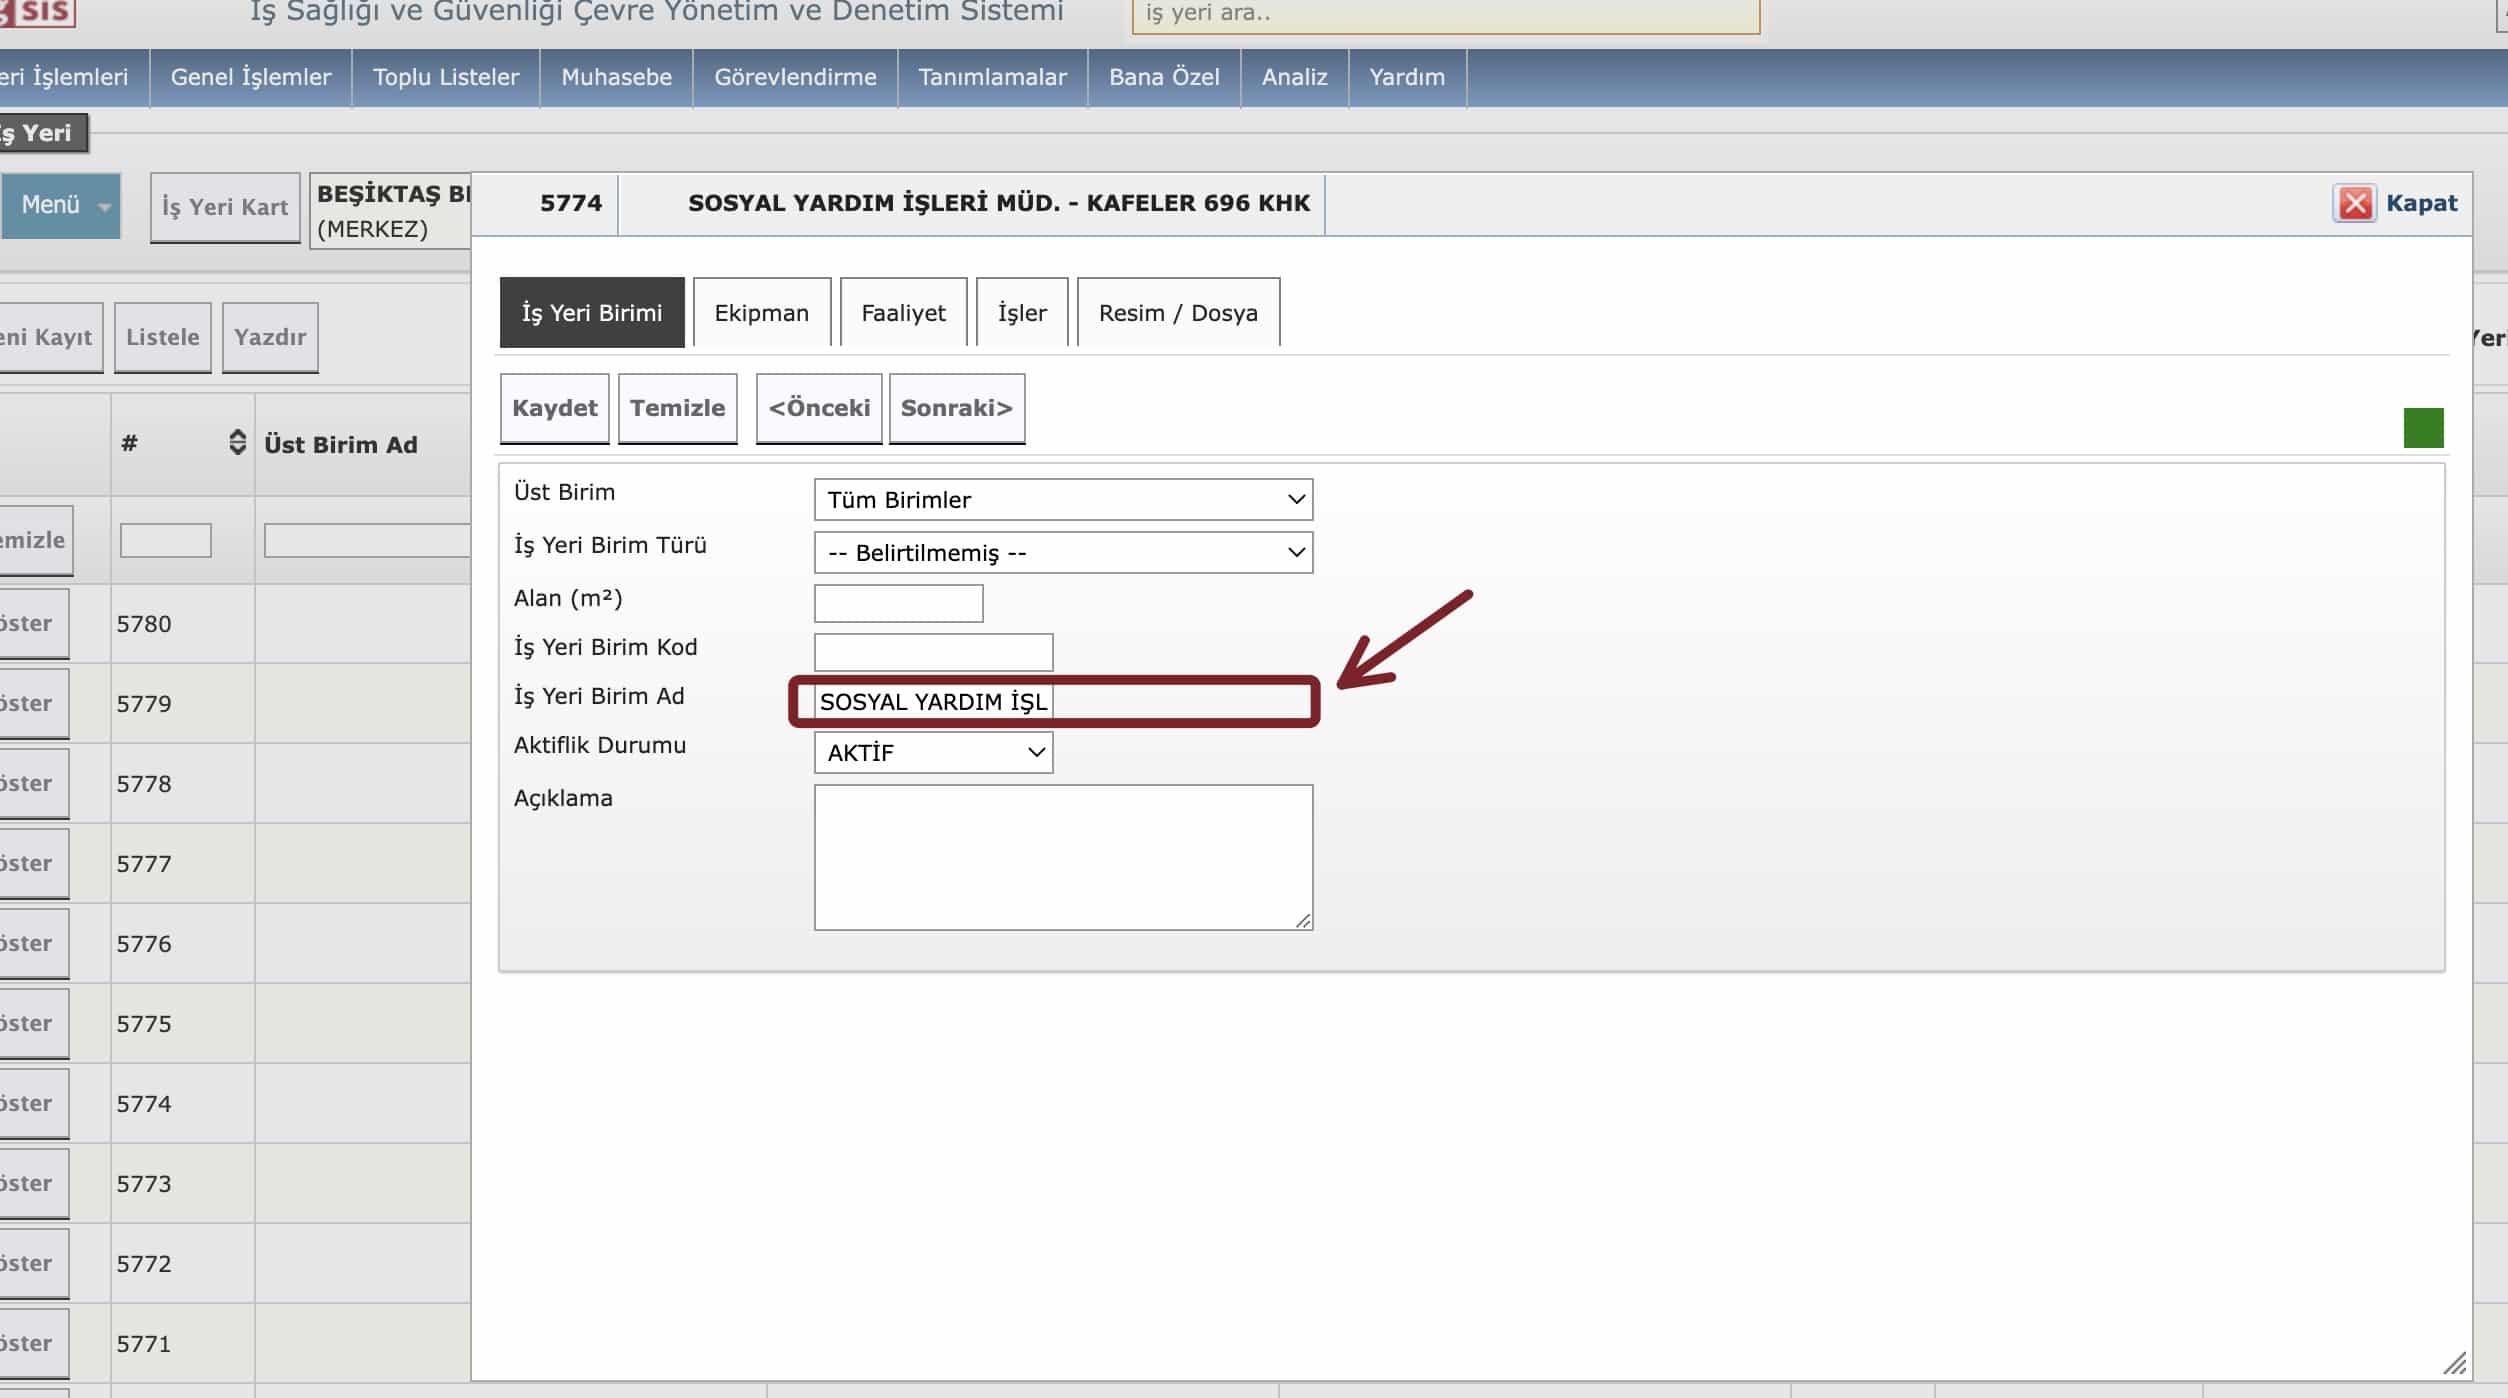The image size is (2508, 1398).
Task: Expand the Üst Birim dropdown
Action: tap(1063, 499)
